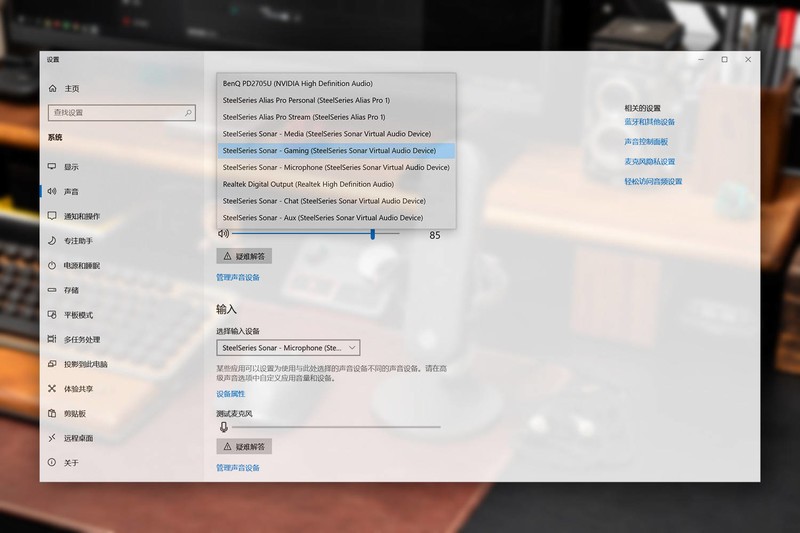
Task: Click the 多任务处理 multitasking icon
Action: coord(52,339)
